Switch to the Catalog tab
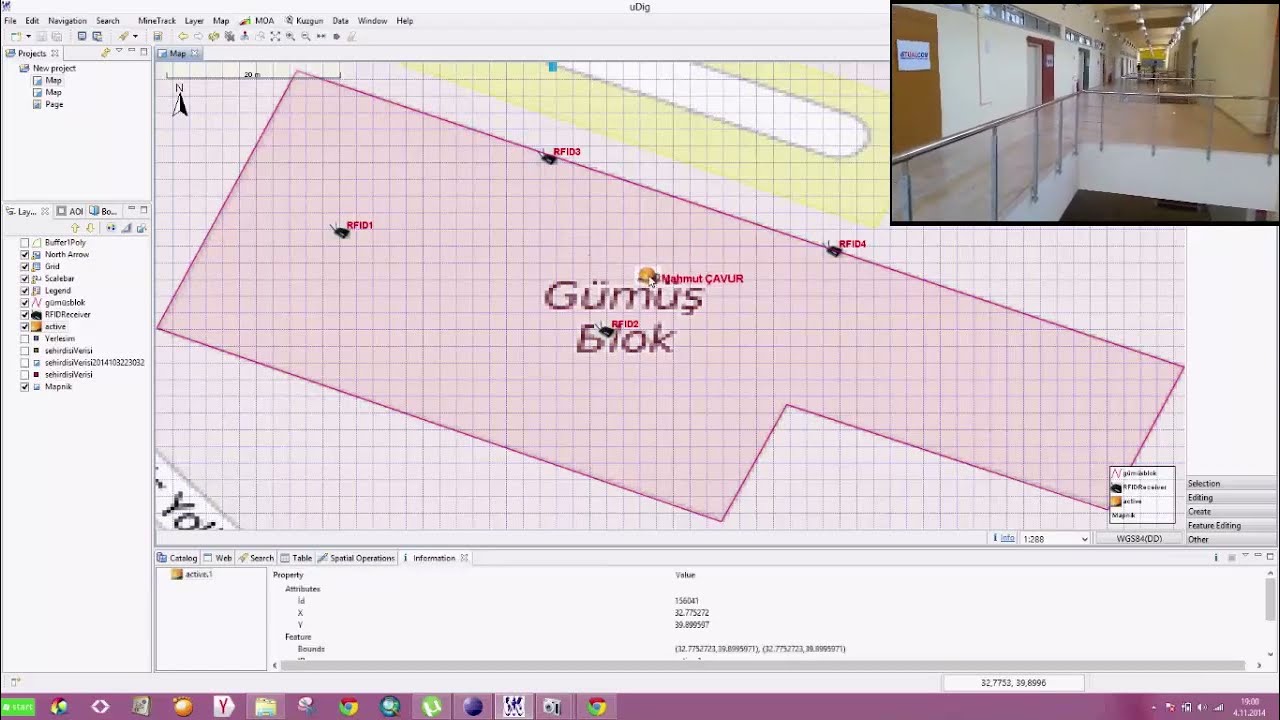The height and width of the screenshot is (720, 1280). coord(178,558)
